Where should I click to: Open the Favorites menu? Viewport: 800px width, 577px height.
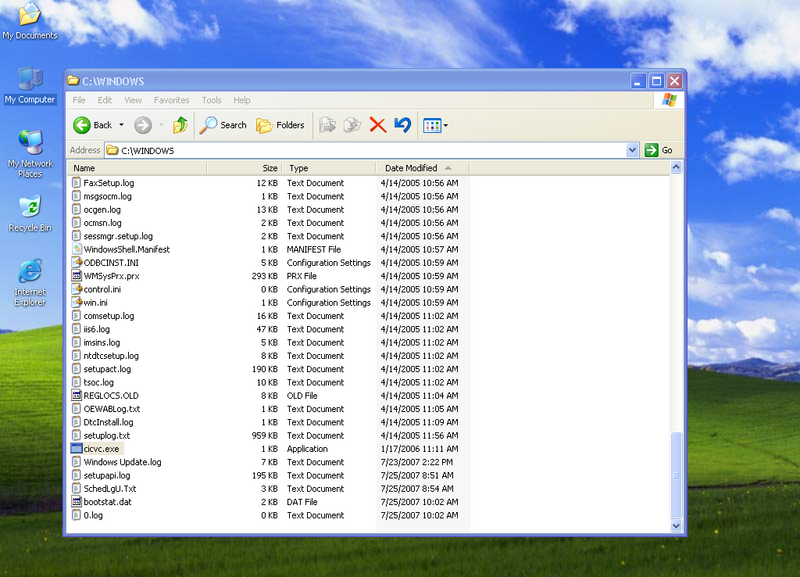pos(171,100)
